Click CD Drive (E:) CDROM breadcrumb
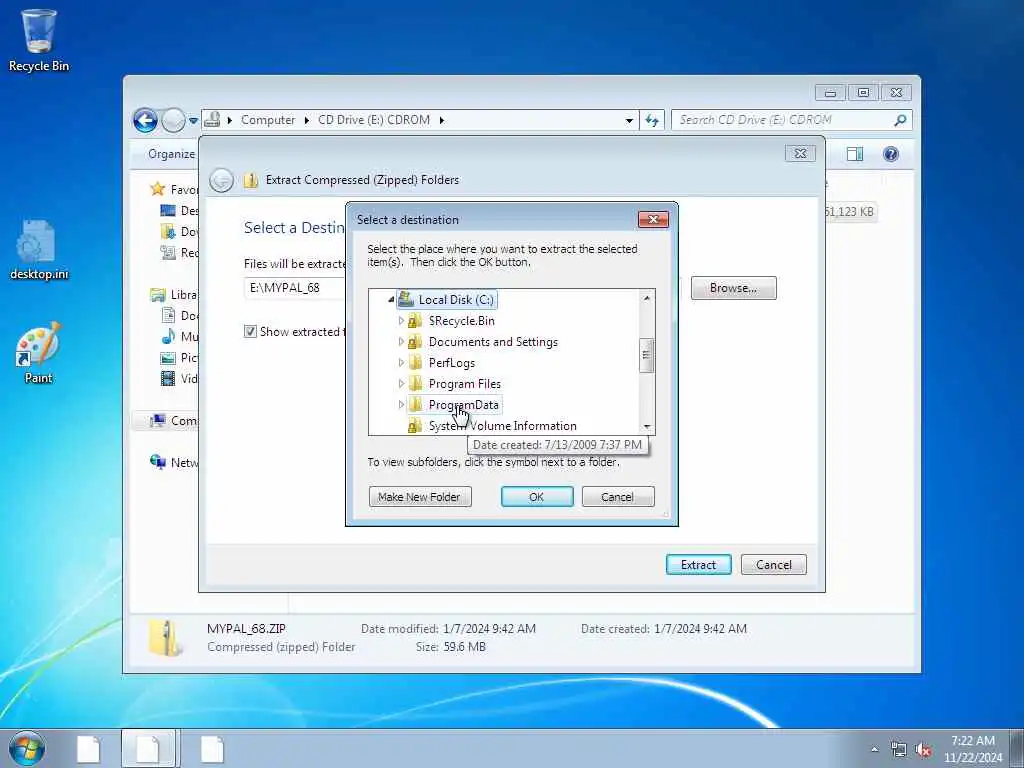Image resolution: width=1024 pixels, height=768 pixels. 374,120
